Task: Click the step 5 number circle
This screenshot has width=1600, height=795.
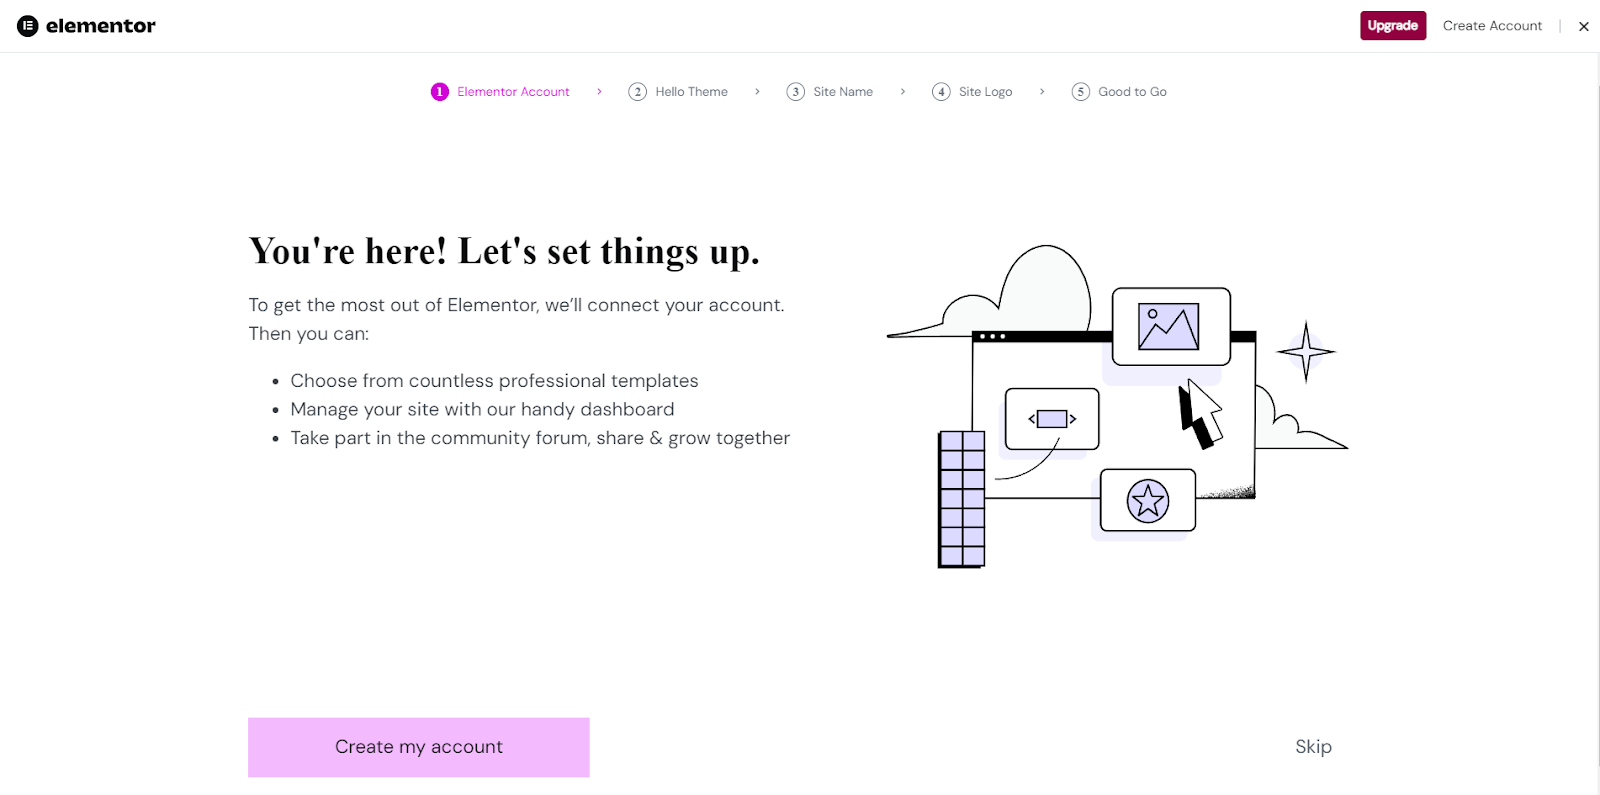Action: click(x=1081, y=92)
